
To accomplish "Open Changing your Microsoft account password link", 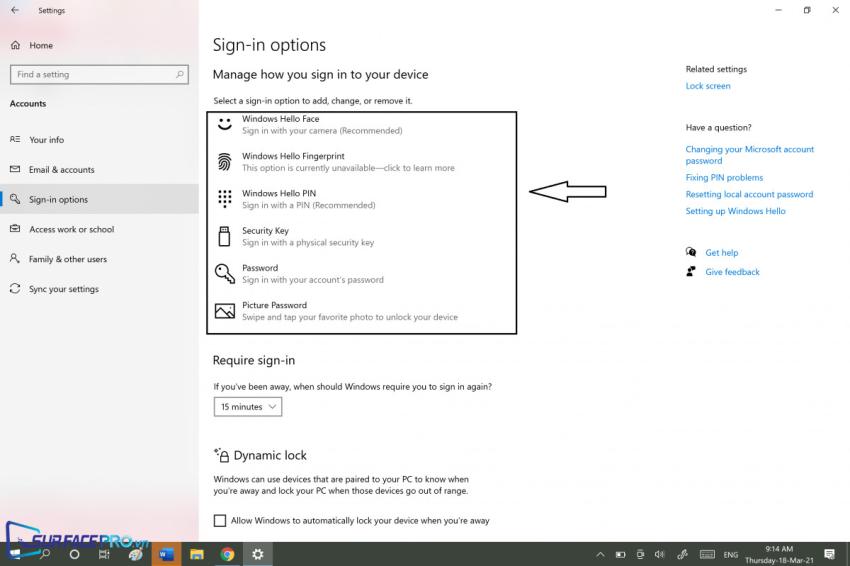I will 749,155.
